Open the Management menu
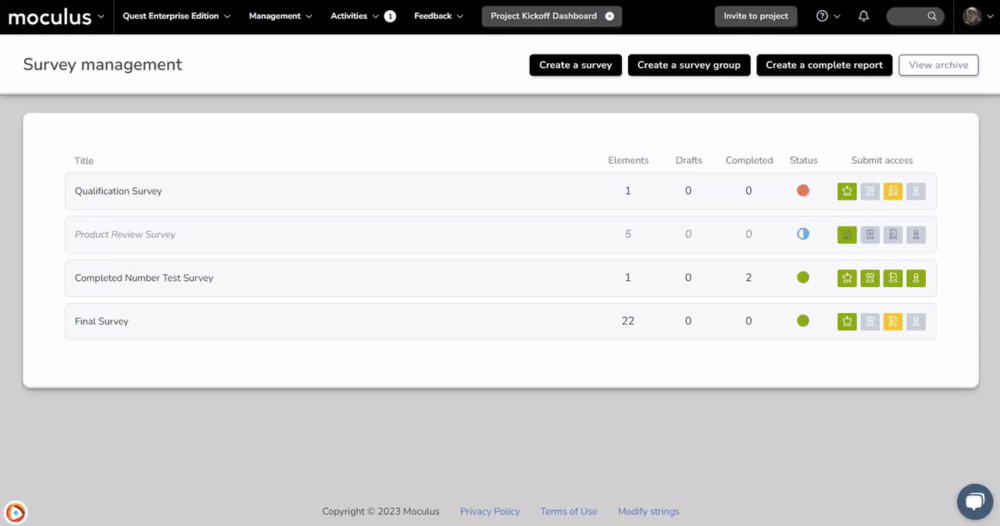This screenshot has height=526, width=1000. 280,16
